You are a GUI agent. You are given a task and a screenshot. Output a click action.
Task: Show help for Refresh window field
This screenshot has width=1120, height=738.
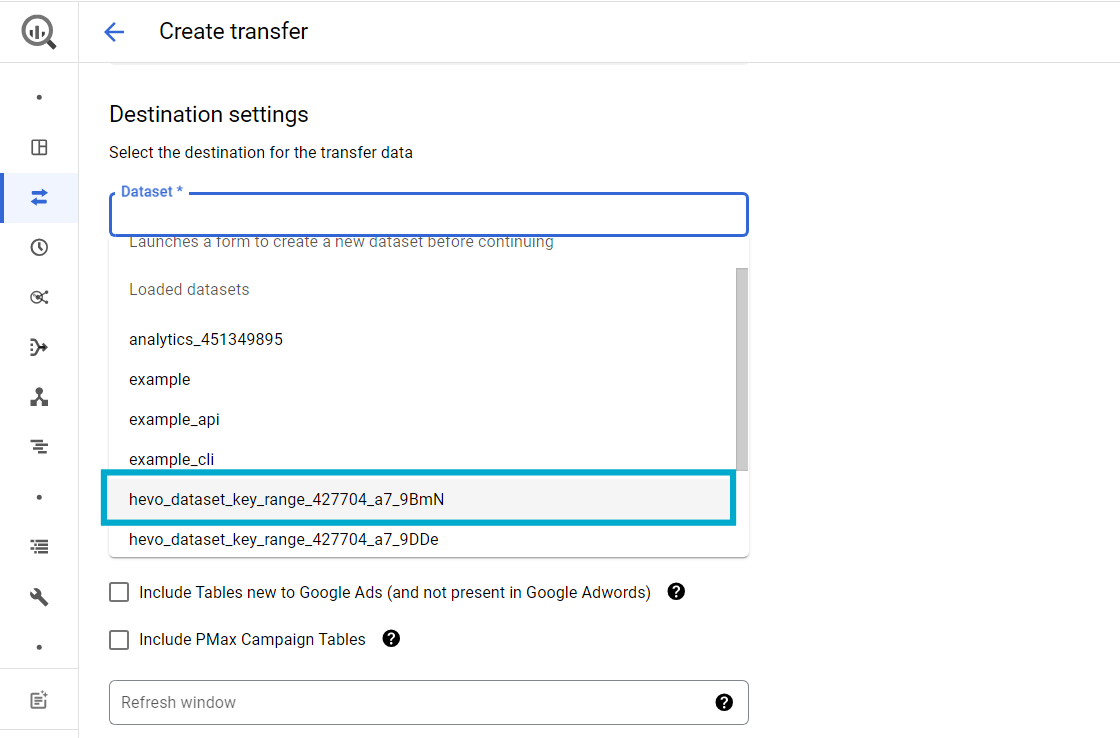[724, 702]
